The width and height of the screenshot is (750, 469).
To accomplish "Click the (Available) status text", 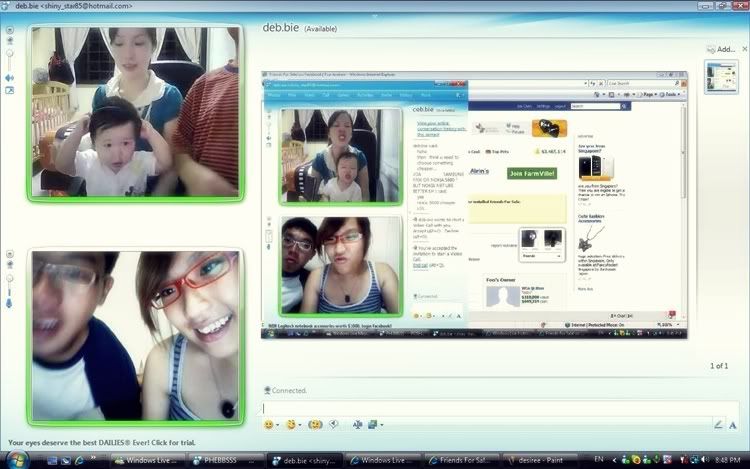I will coord(320,29).
